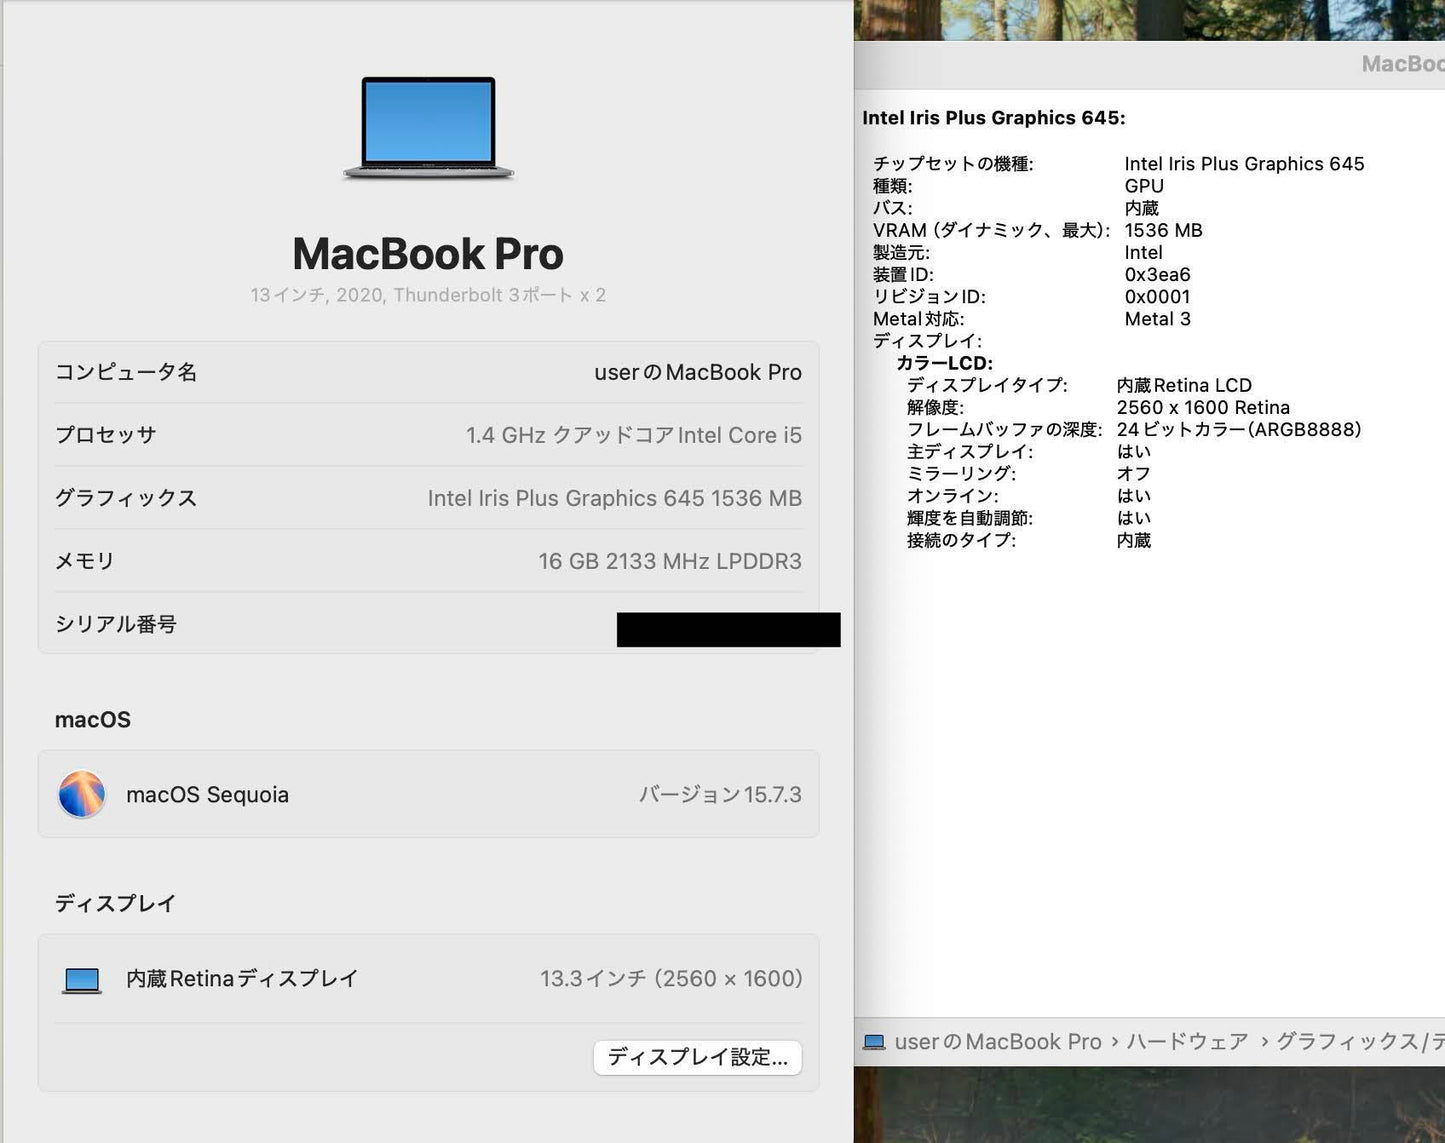Select the 'userのMacBook Pro' computer name value

[x=698, y=372]
